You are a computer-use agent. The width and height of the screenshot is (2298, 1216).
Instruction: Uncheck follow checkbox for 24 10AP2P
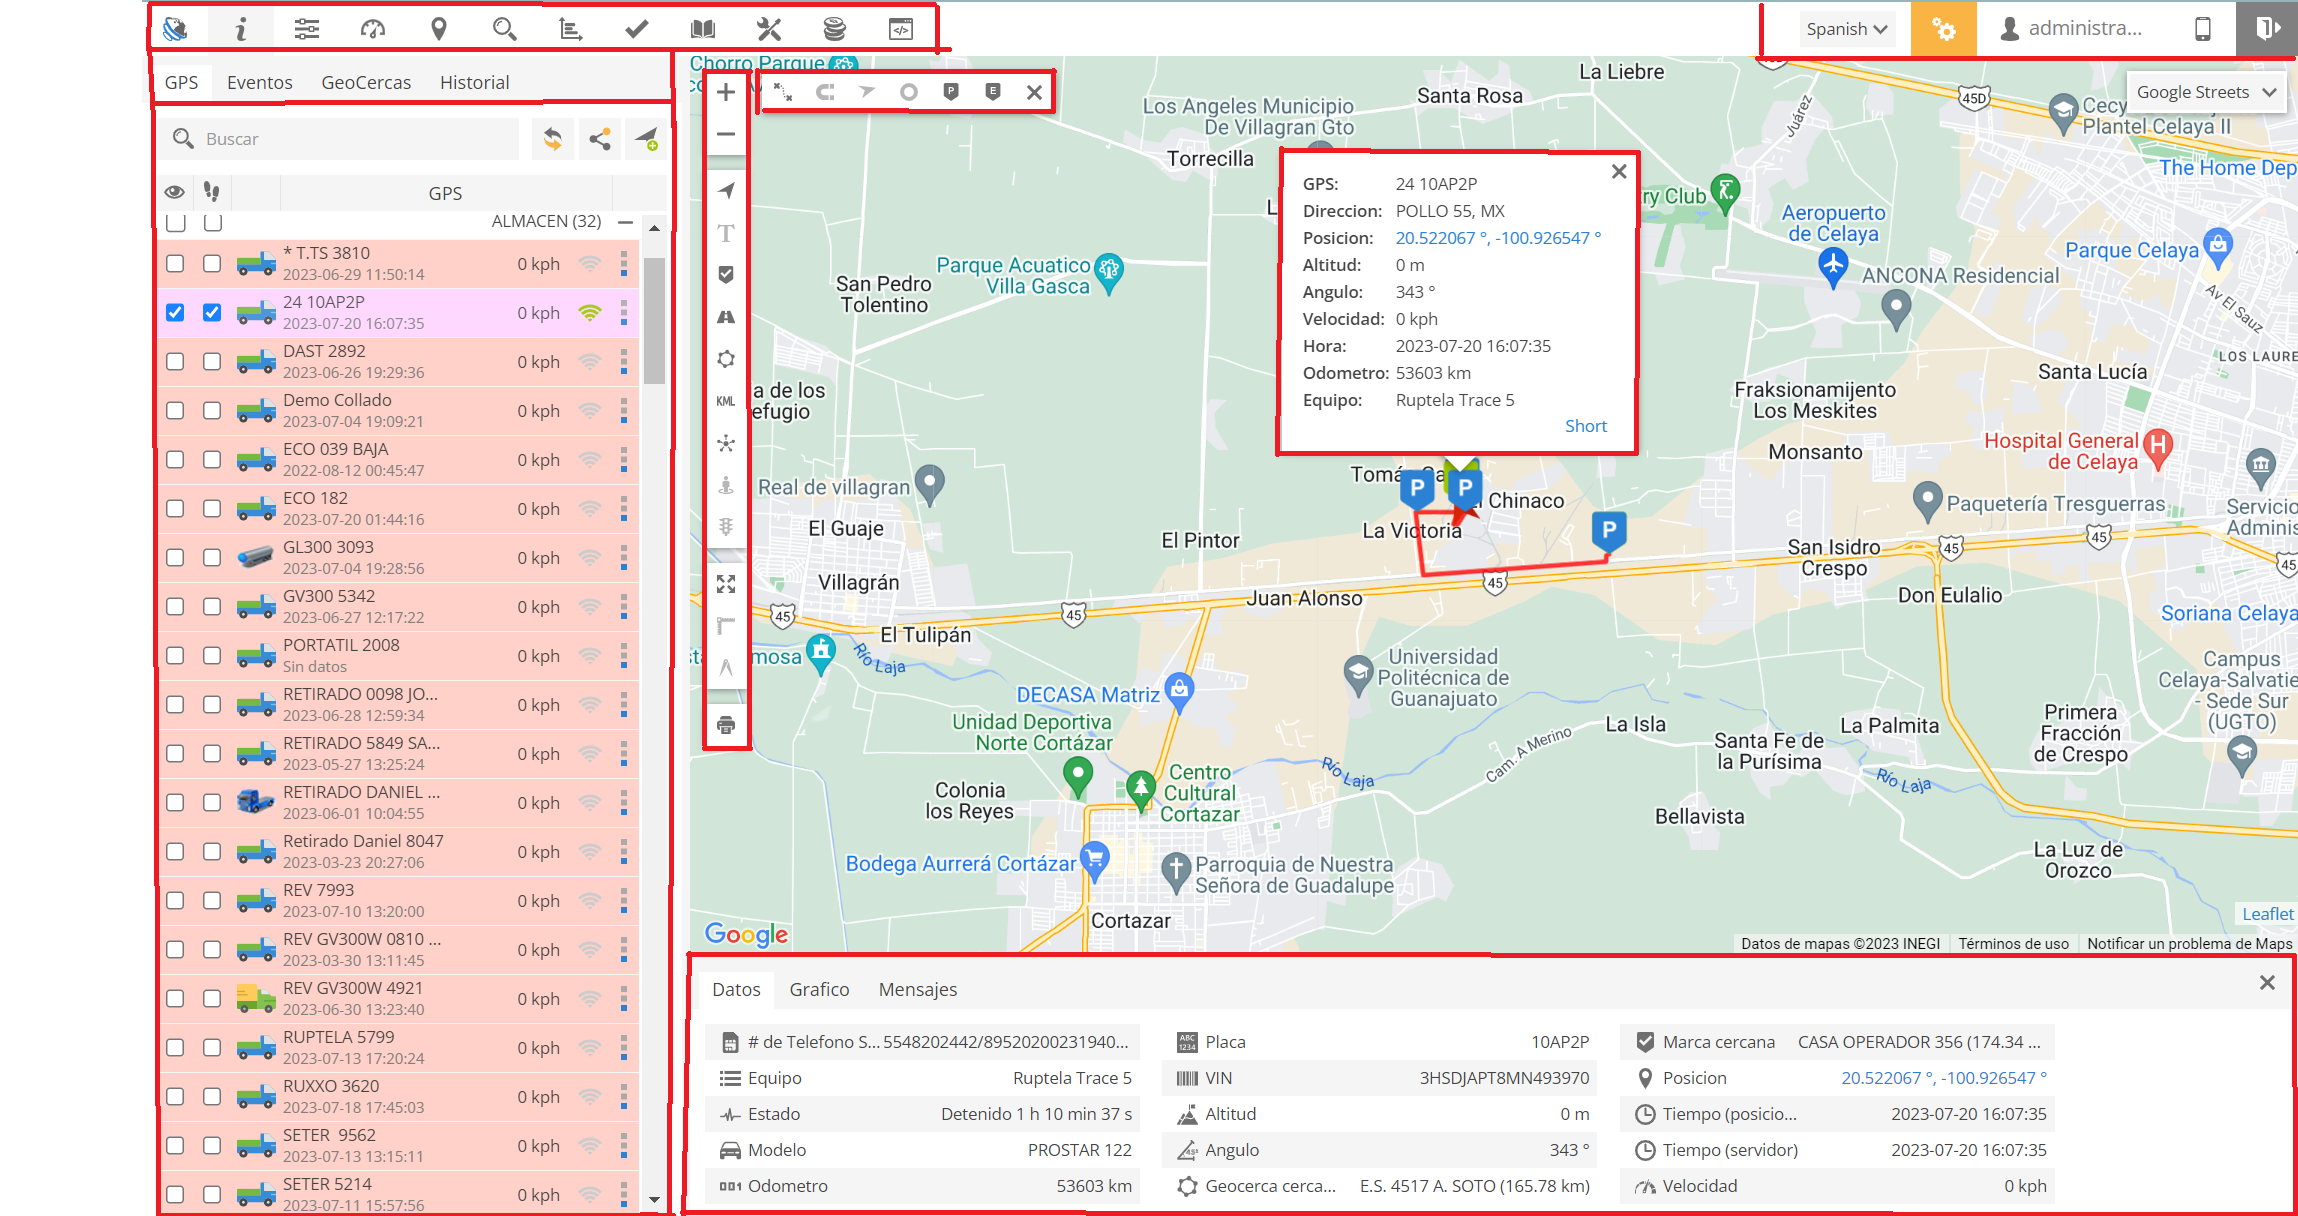point(212,313)
